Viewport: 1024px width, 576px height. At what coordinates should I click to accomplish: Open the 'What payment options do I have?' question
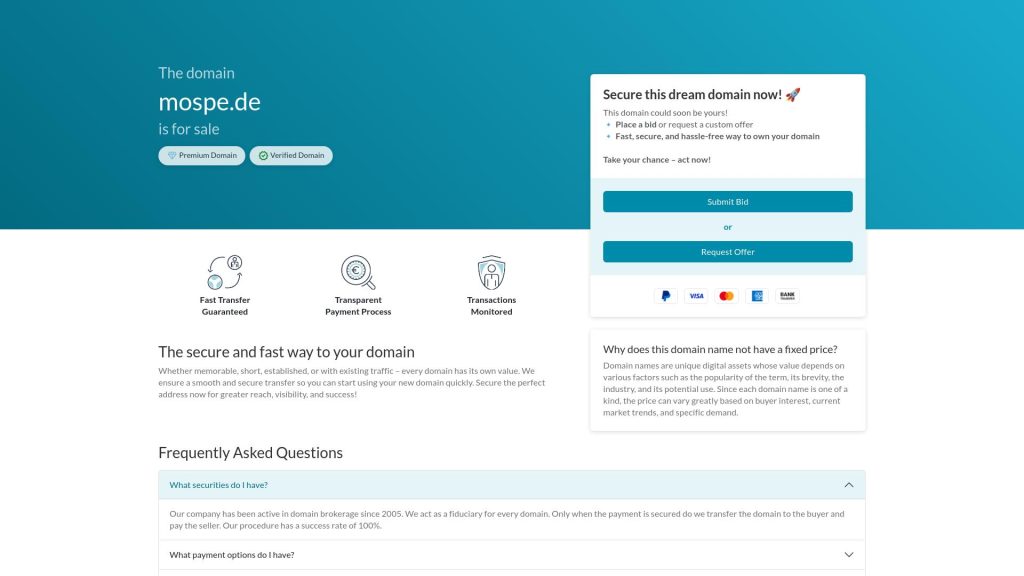(x=232, y=555)
